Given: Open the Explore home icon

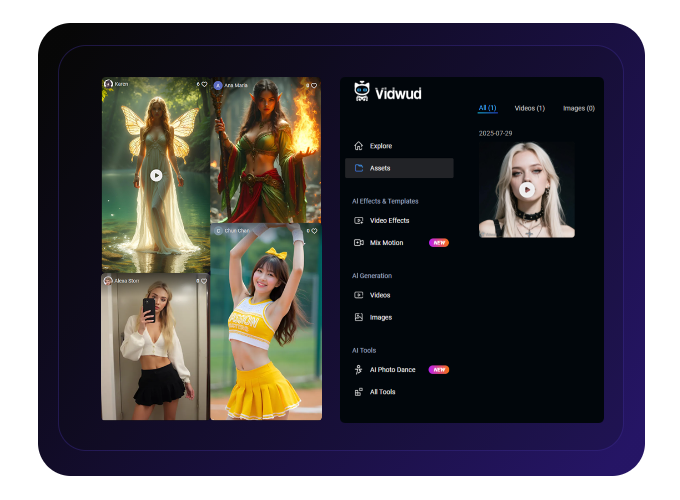Looking at the screenshot, I should 359,146.
